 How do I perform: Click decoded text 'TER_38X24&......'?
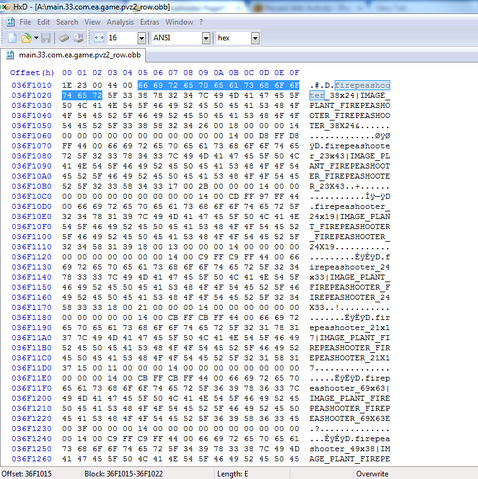click(x=350, y=126)
